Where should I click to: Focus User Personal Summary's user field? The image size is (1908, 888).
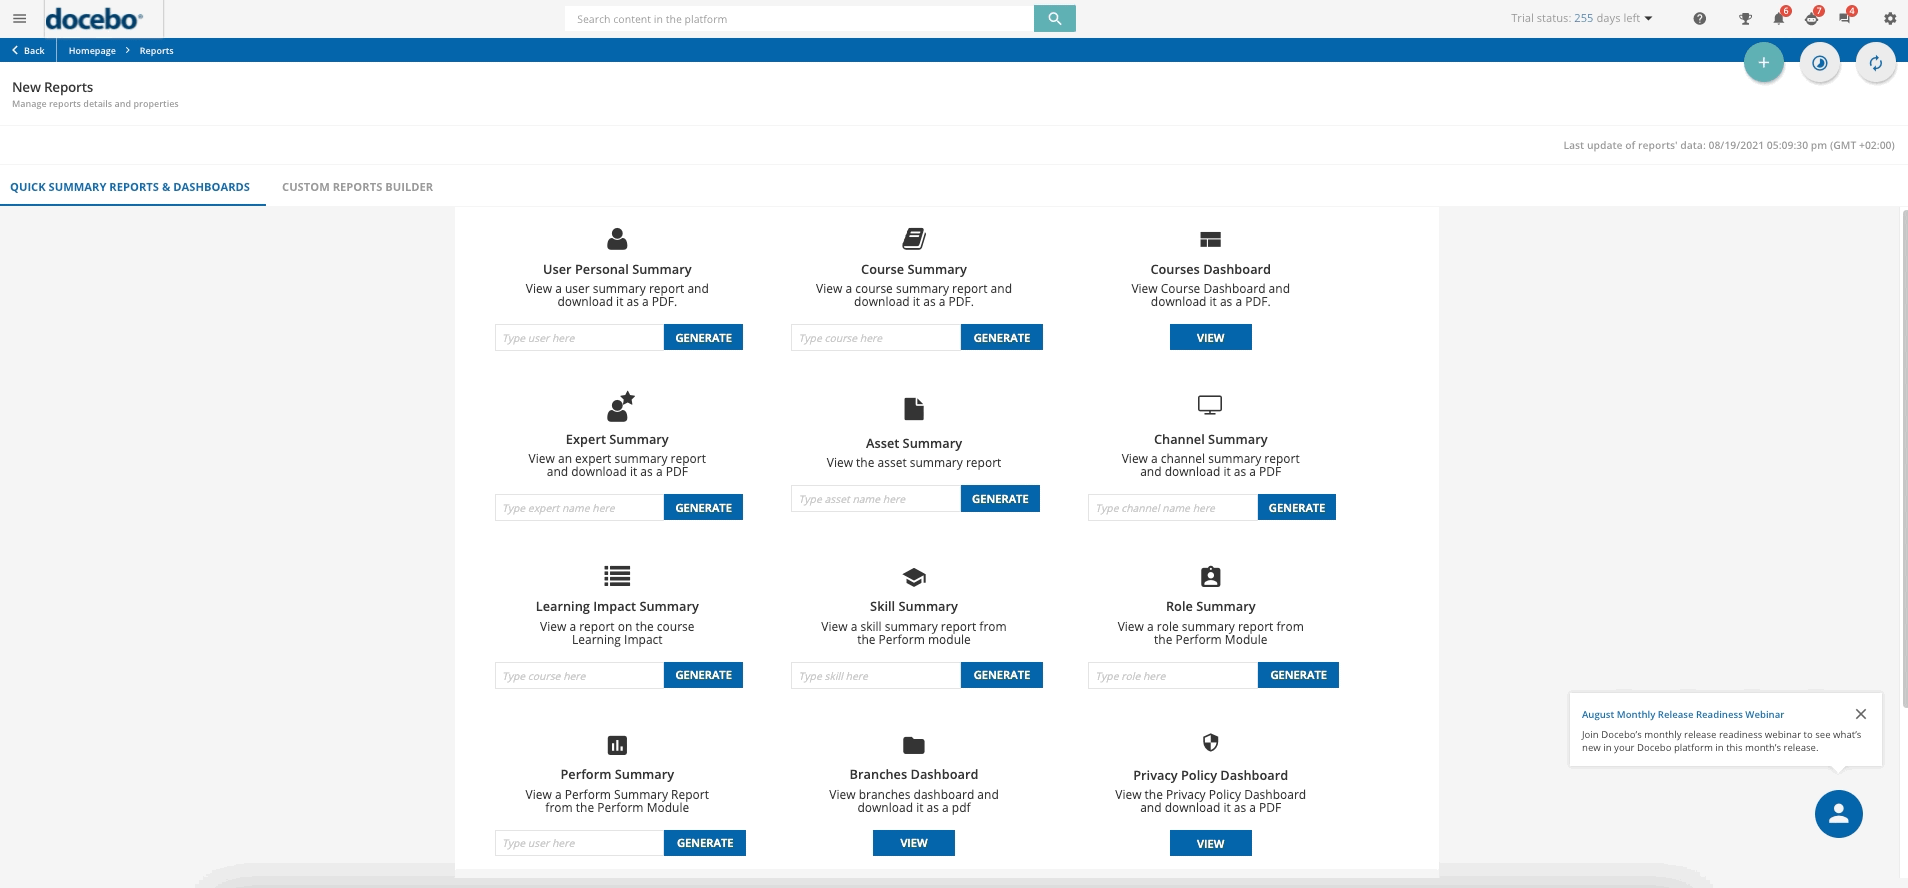580,338
